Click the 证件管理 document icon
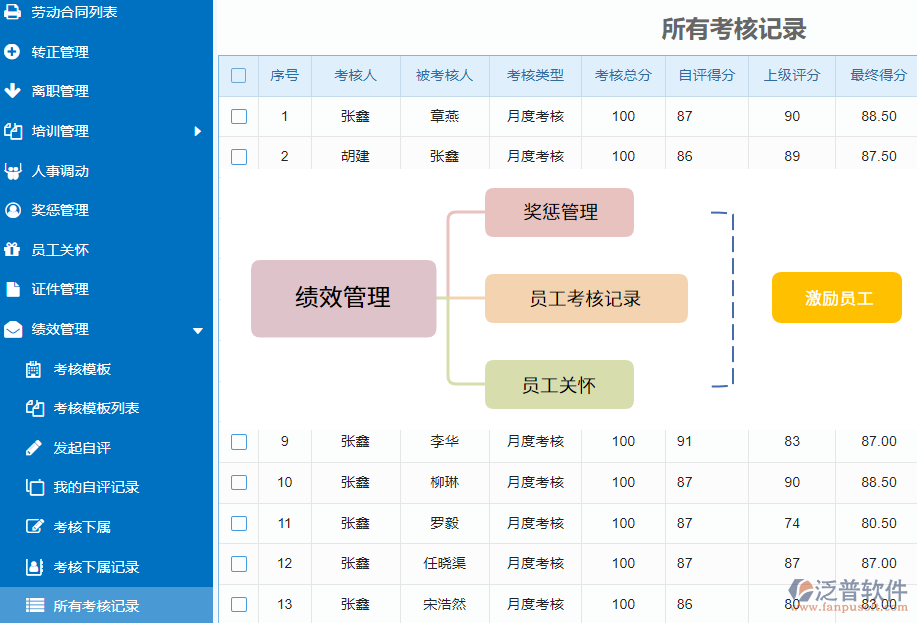Image resolution: width=918 pixels, height=623 pixels. pyautogui.click(x=13, y=289)
